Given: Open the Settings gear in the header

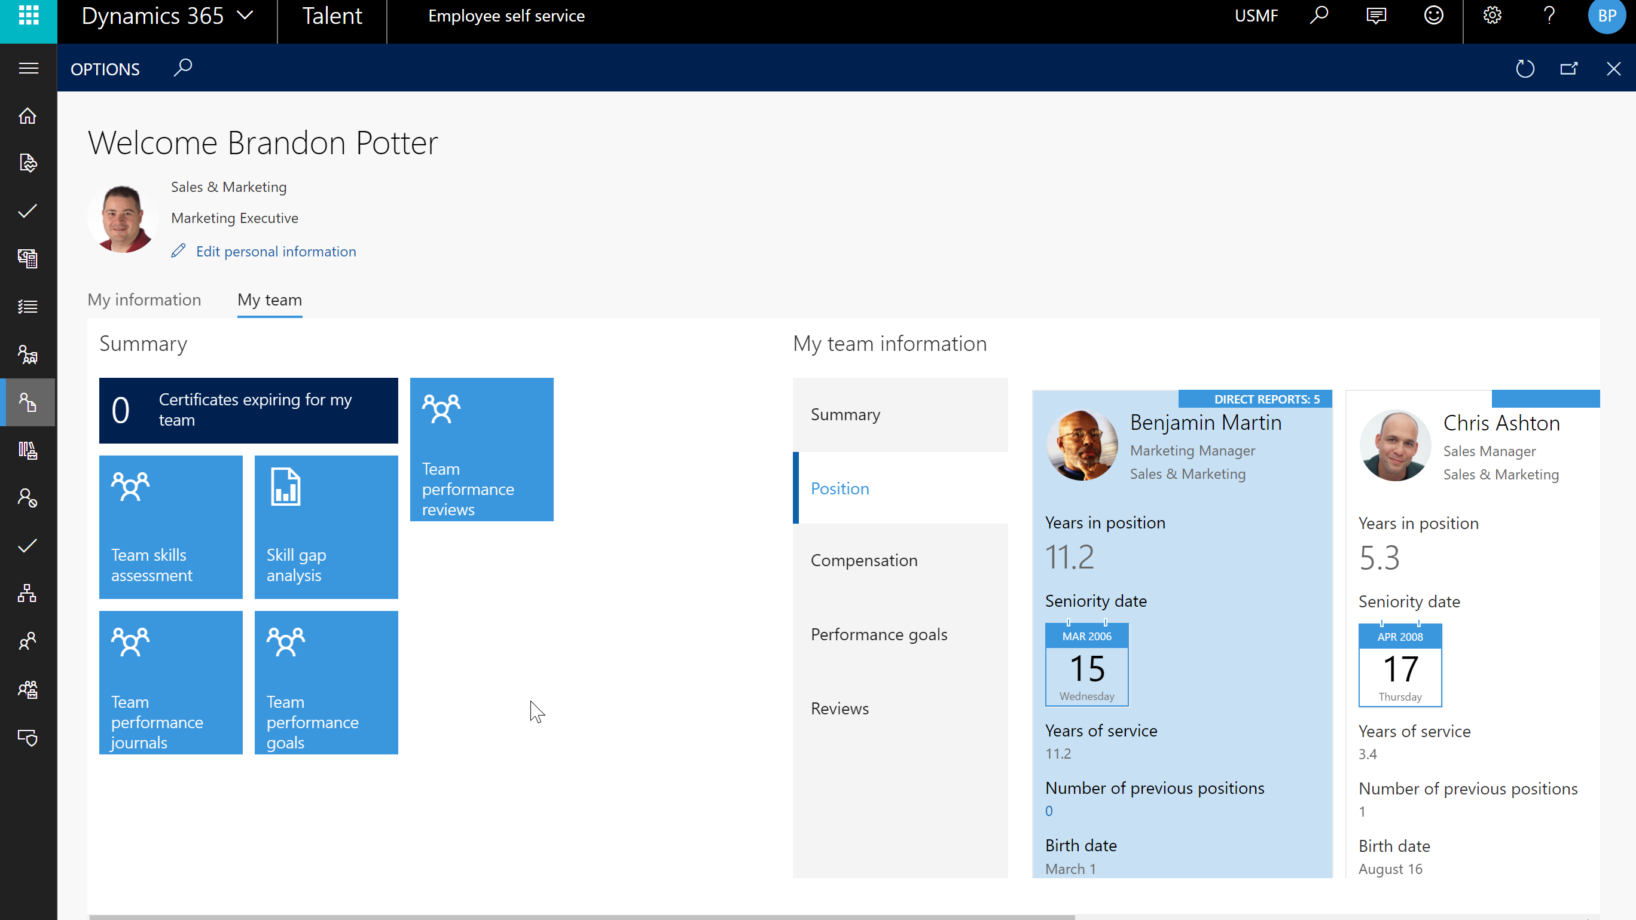Looking at the screenshot, I should click(1492, 15).
